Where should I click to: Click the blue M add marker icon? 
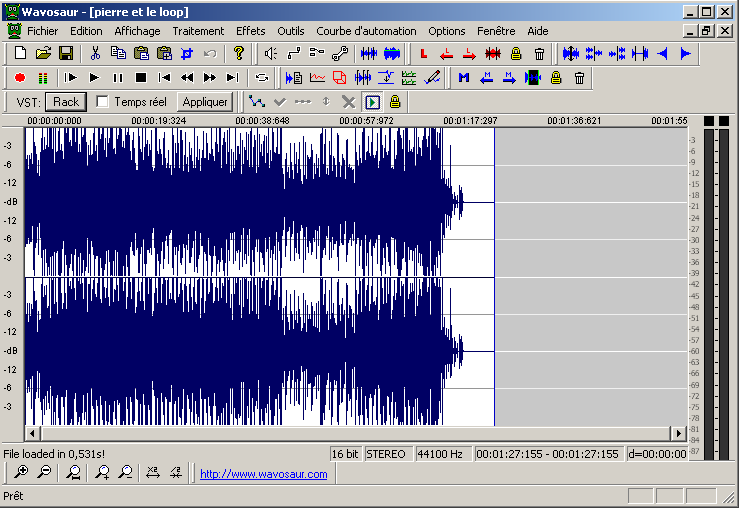pos(464,77)
